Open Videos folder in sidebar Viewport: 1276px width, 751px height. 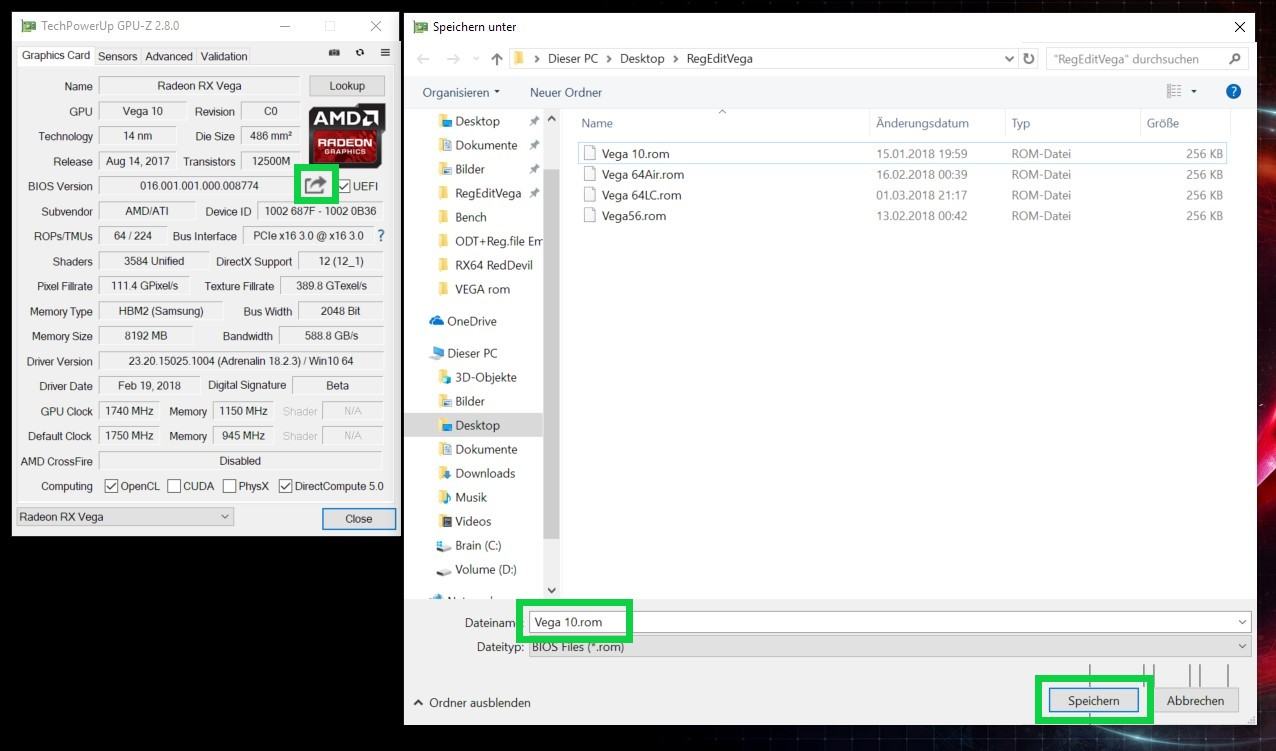465,521
